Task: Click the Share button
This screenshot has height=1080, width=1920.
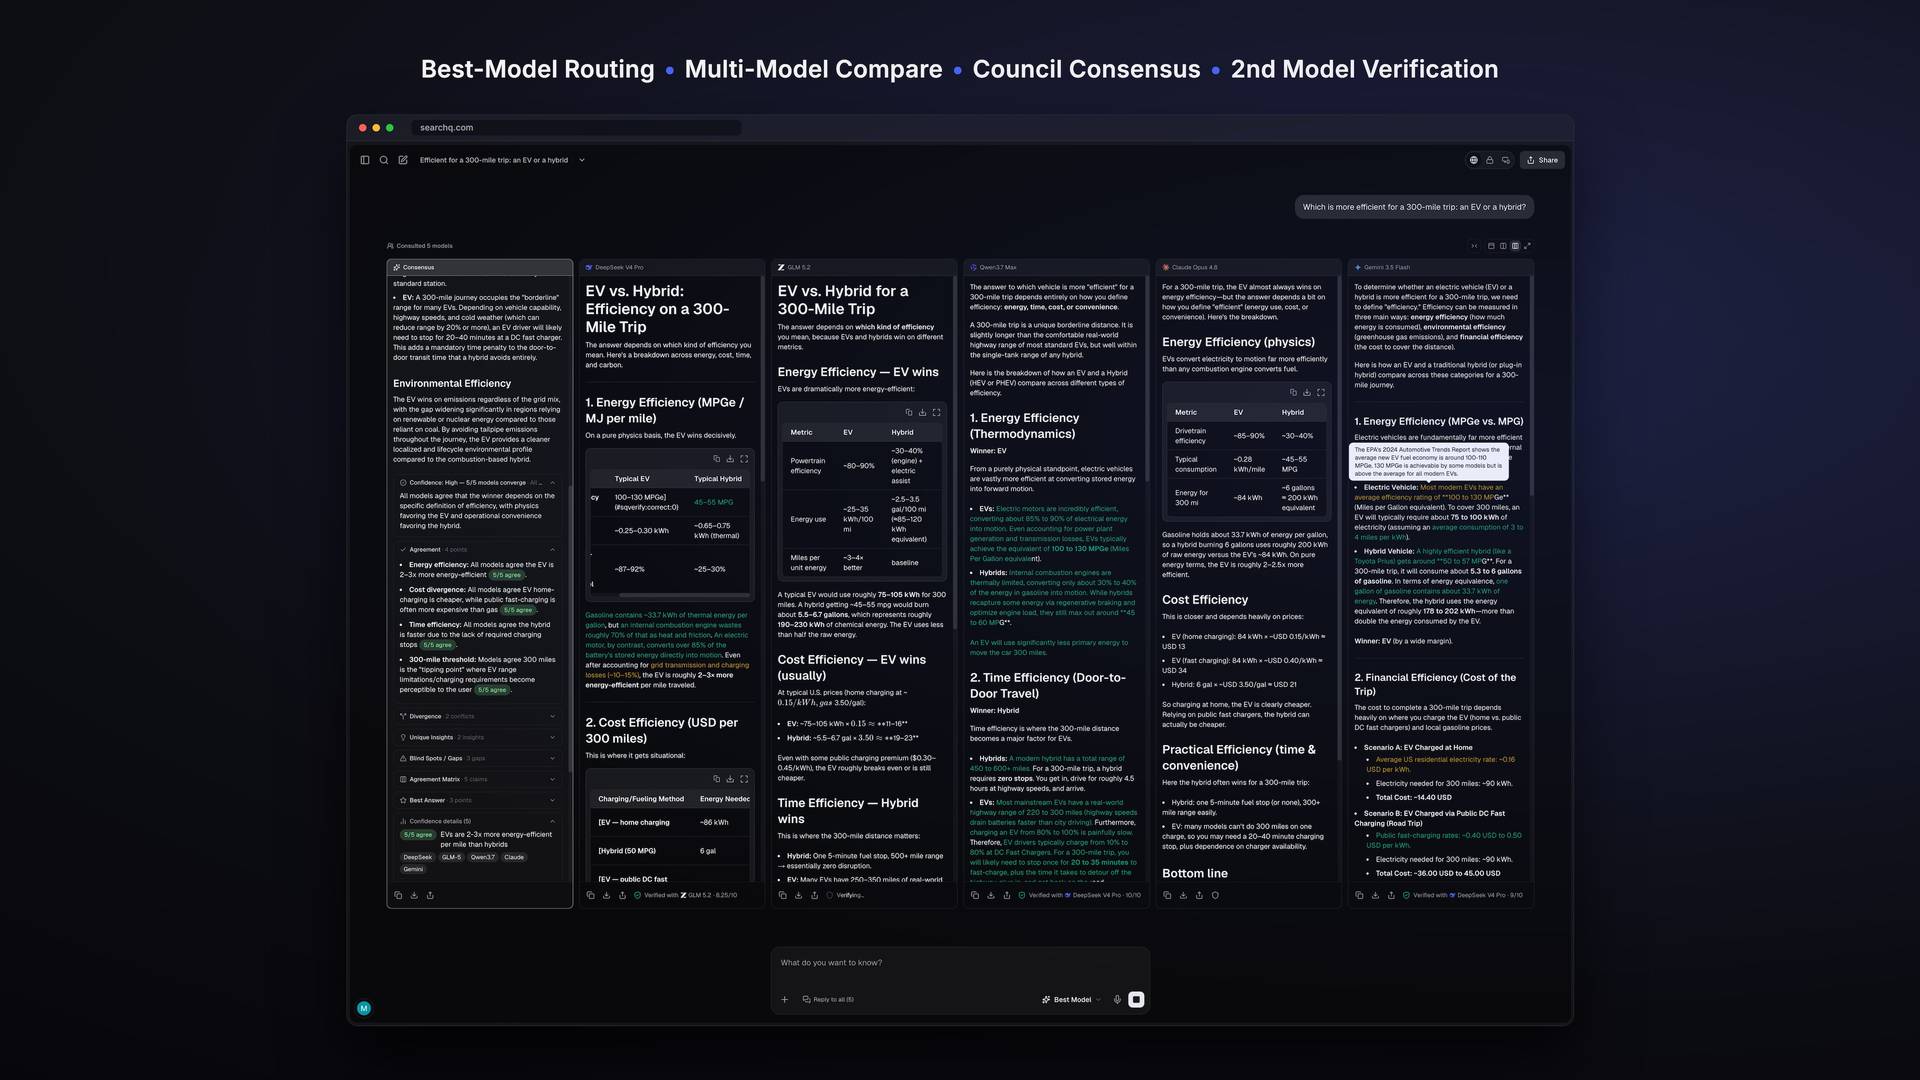Action: [1542, 160]
